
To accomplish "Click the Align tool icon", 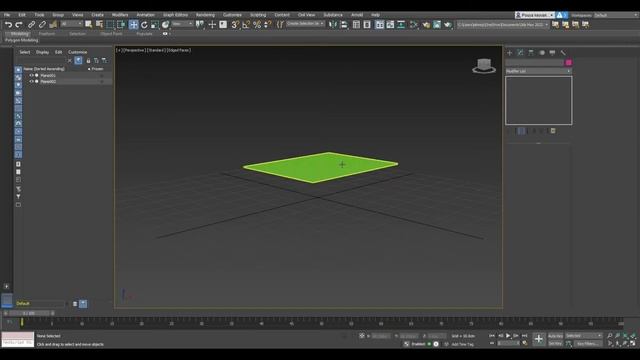I will pos(344,24).
